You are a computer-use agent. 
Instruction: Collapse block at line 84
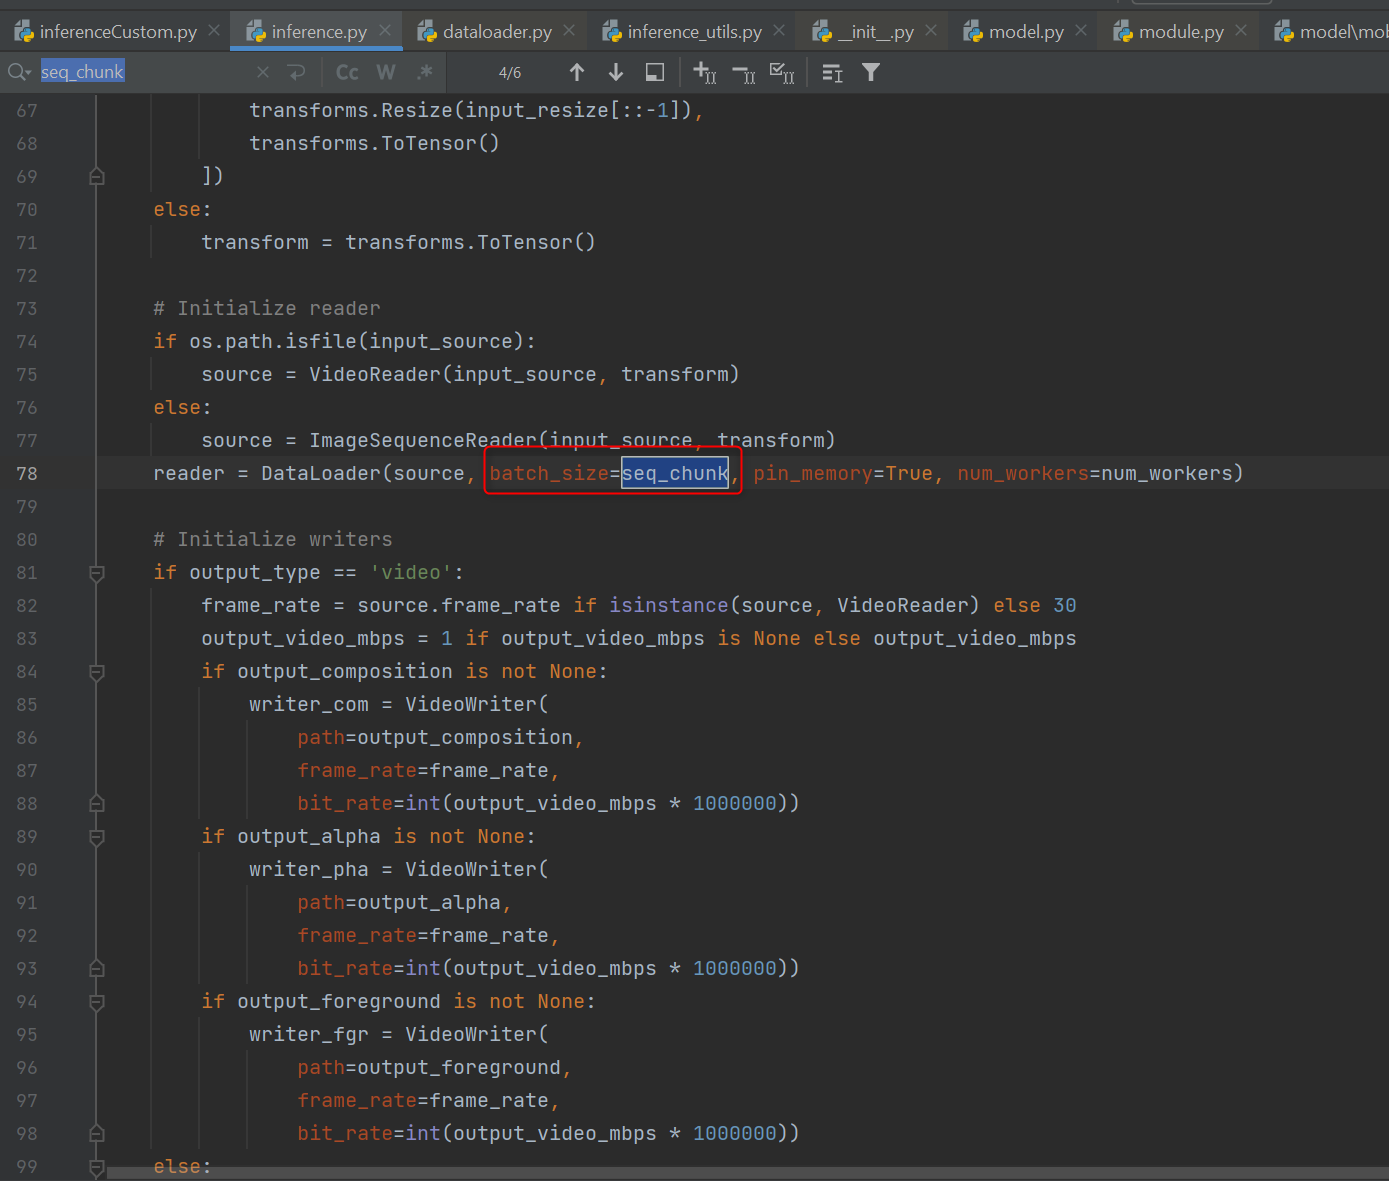(97, 672)
